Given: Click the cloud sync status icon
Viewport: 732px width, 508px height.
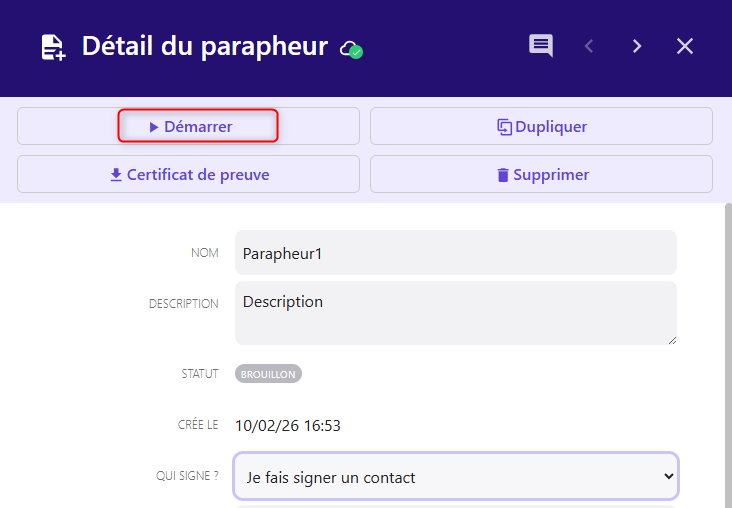Looking at the screenshot, I should [x=350, y=48].
